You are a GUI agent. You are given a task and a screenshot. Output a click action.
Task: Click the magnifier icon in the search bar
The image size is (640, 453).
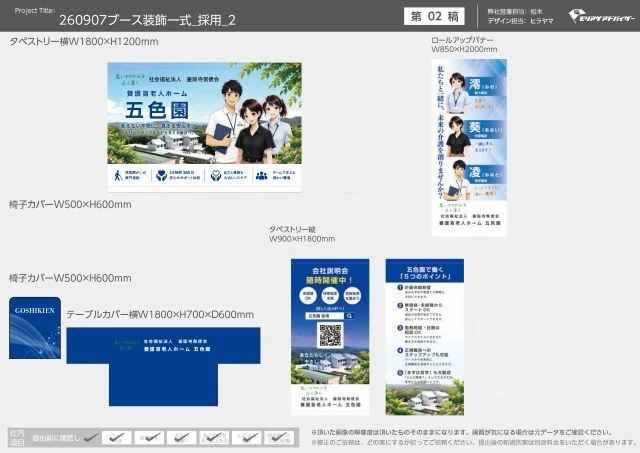click(x=349, y=316)
